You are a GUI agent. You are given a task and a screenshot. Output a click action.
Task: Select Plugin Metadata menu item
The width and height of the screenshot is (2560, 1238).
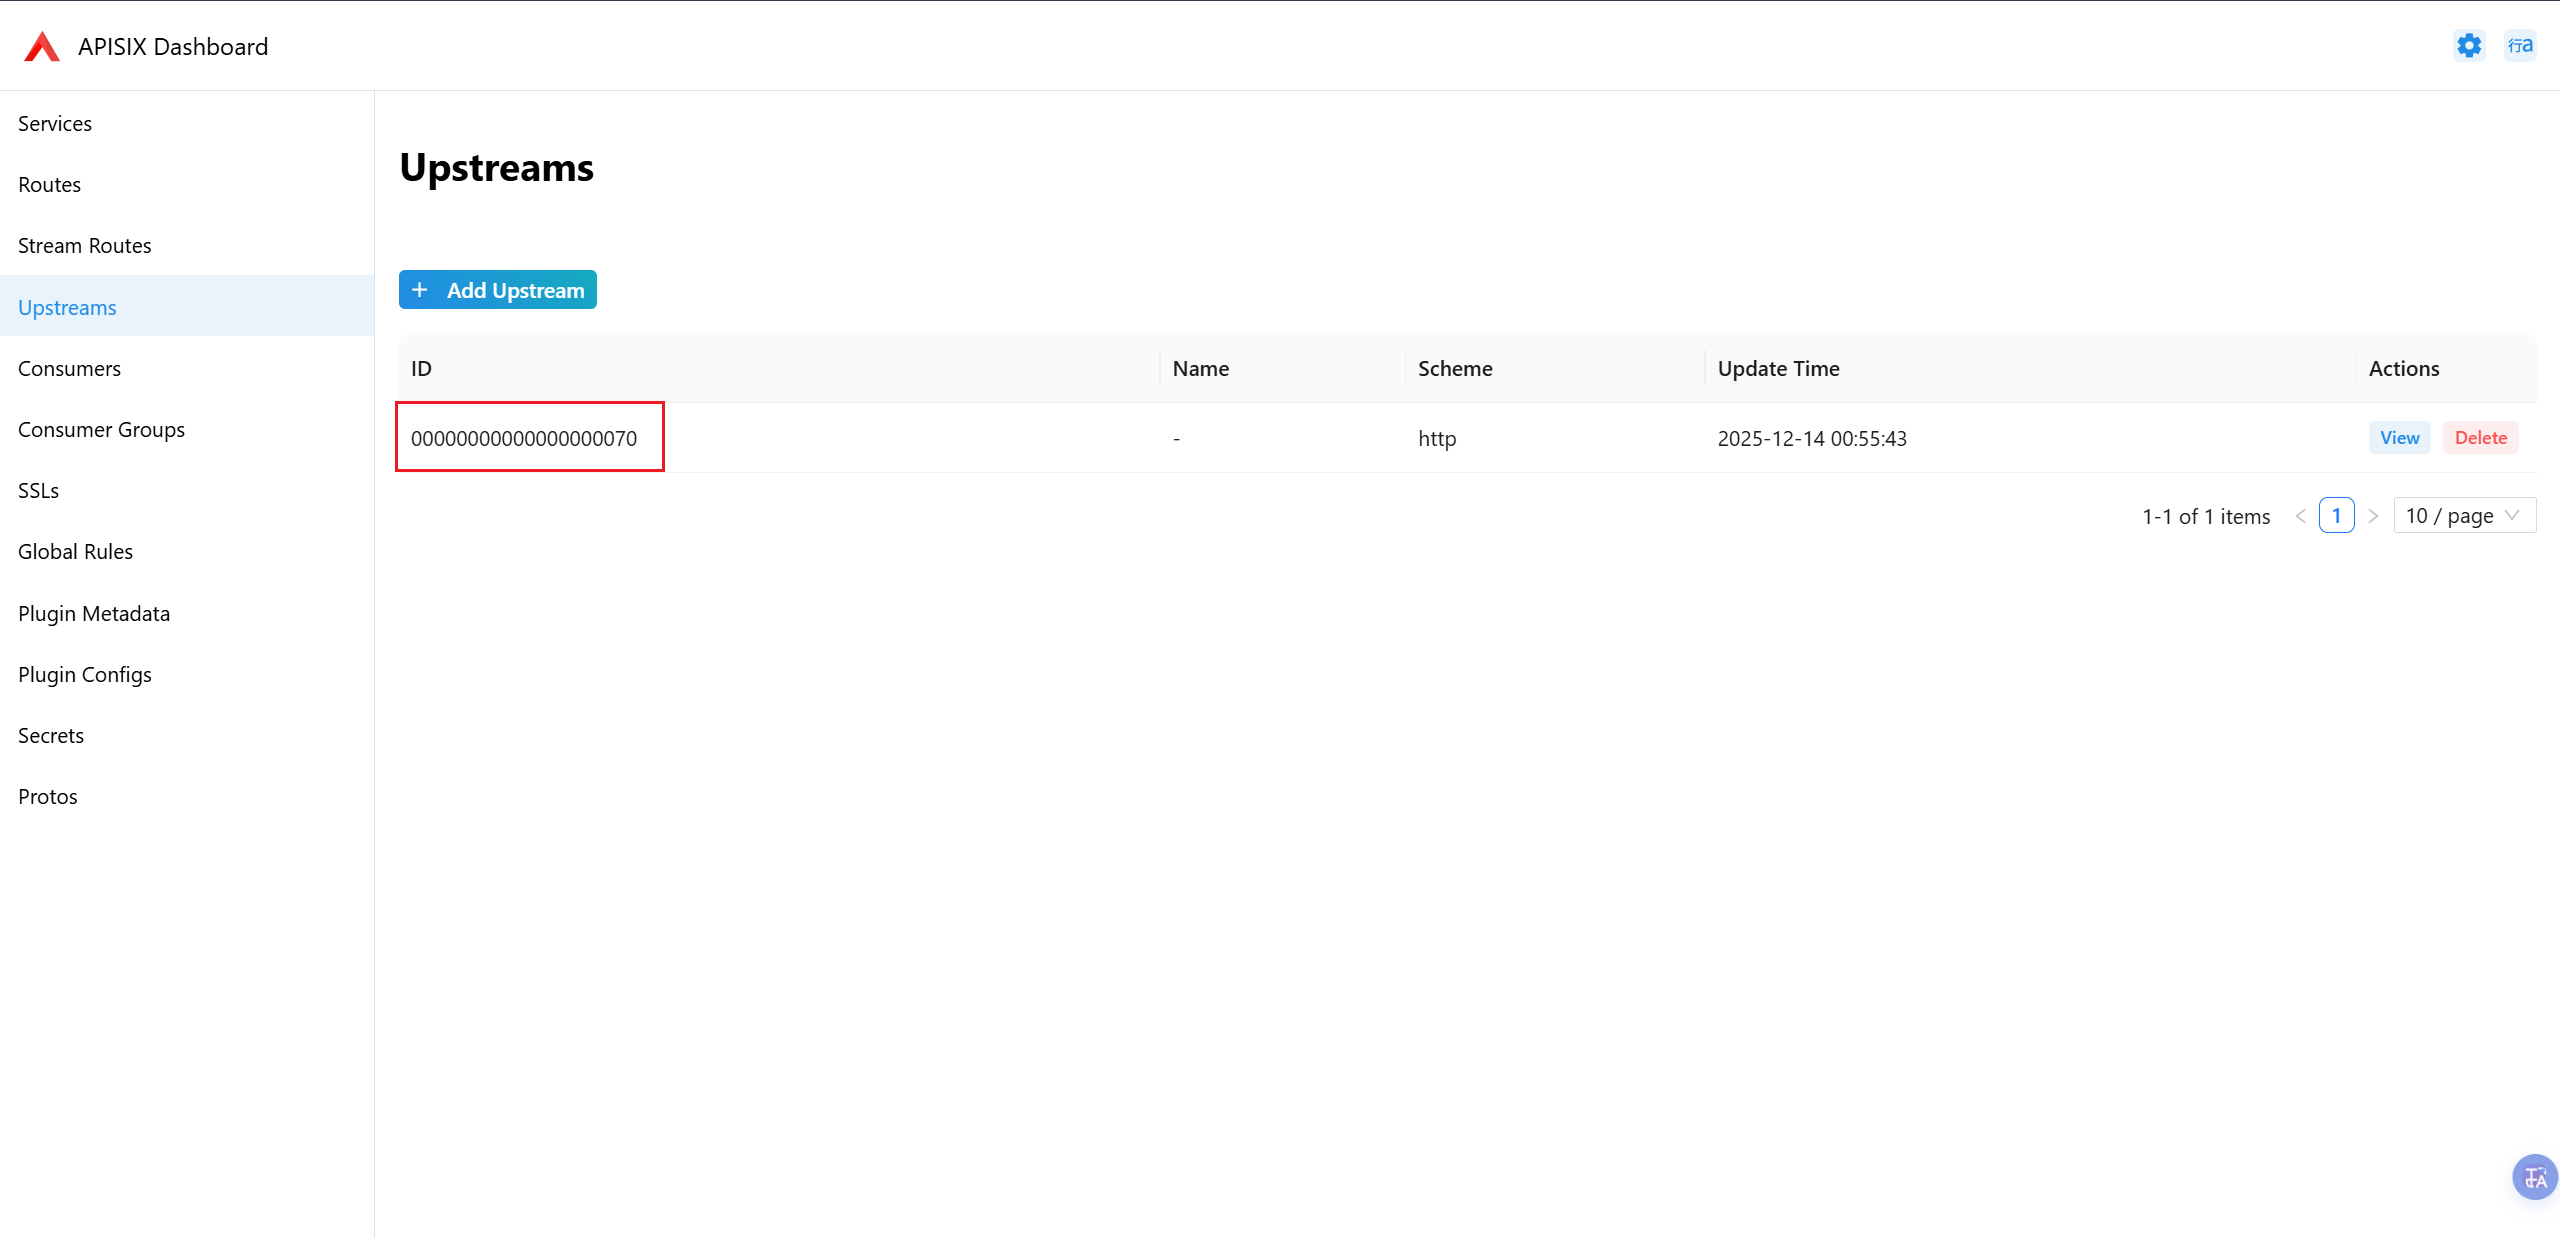click(94, 614)
